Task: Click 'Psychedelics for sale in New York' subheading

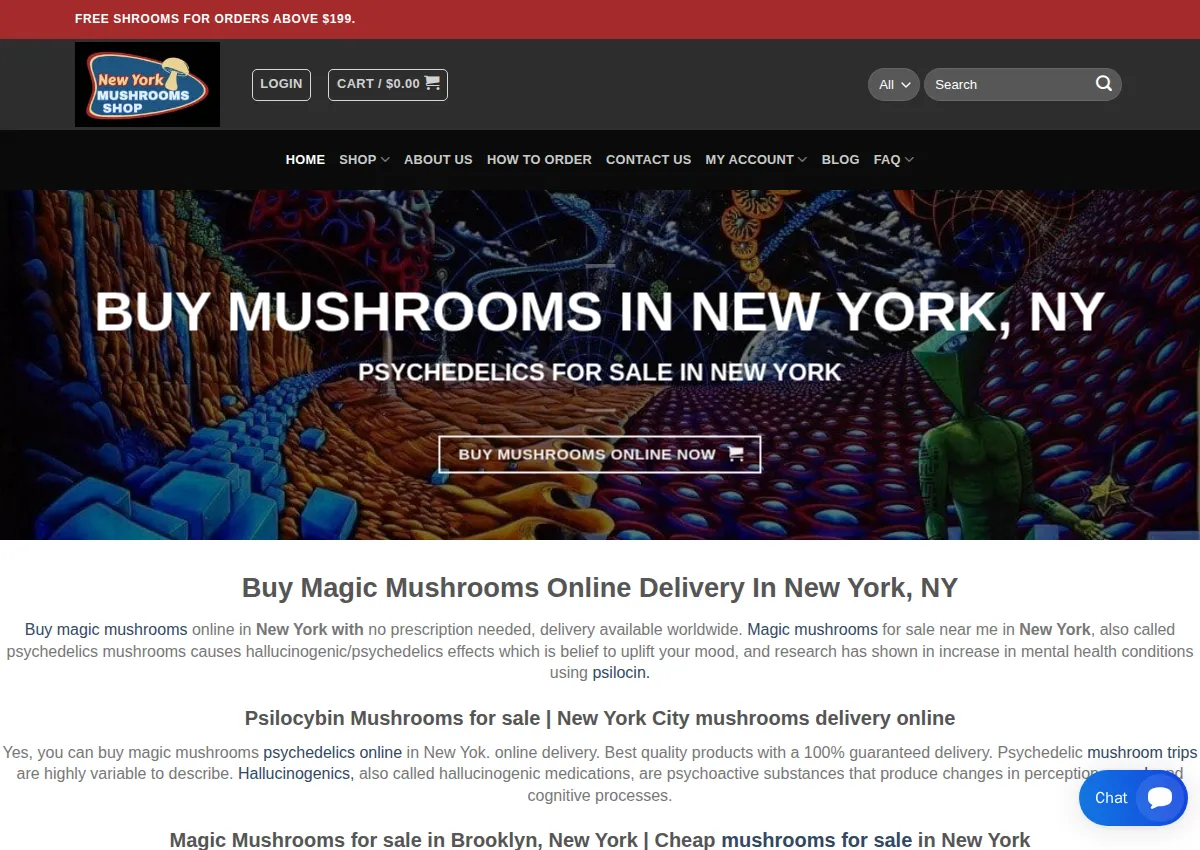Action: (600, 372)
